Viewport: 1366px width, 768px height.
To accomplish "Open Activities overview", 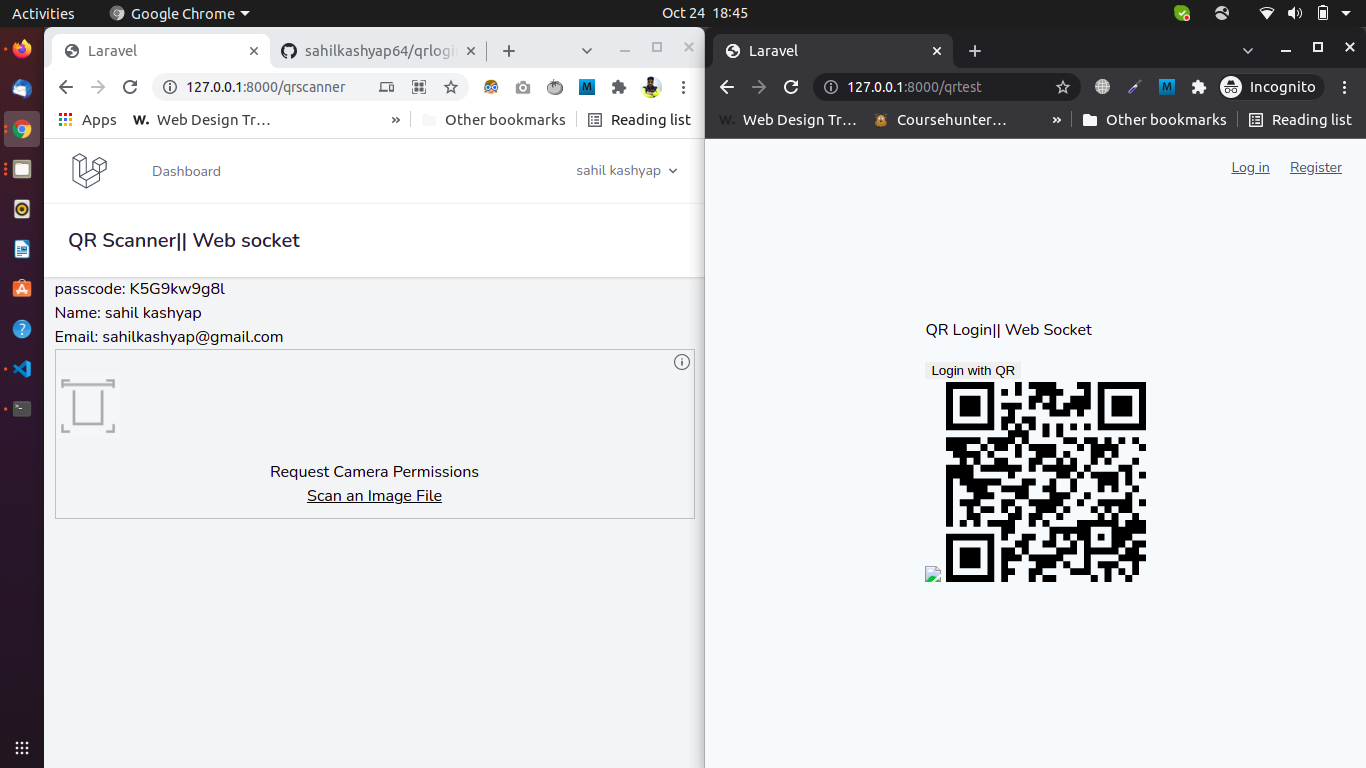I will (43, 13).
